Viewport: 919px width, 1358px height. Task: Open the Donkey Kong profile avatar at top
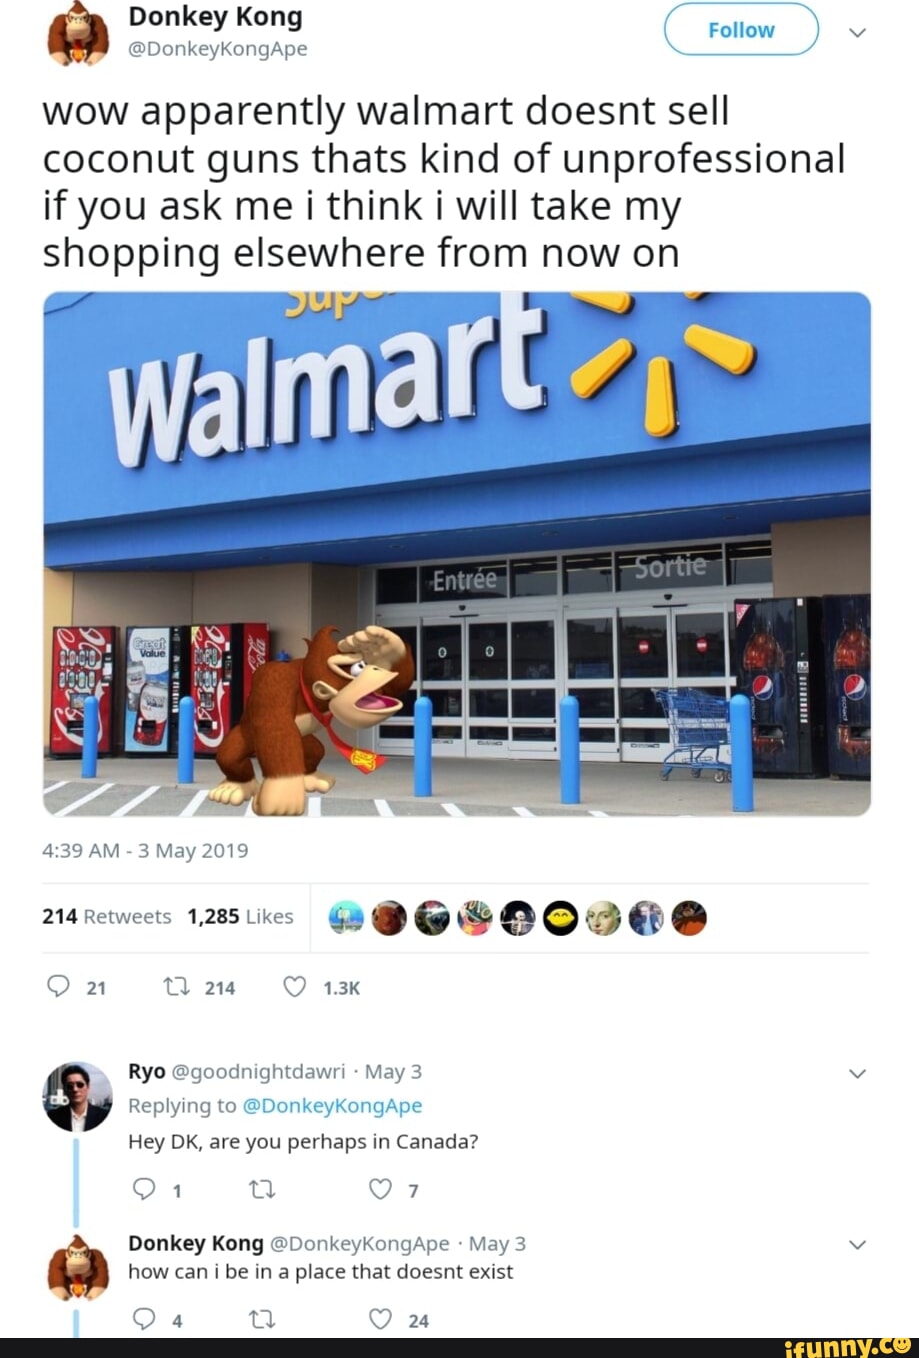[78, 34]
